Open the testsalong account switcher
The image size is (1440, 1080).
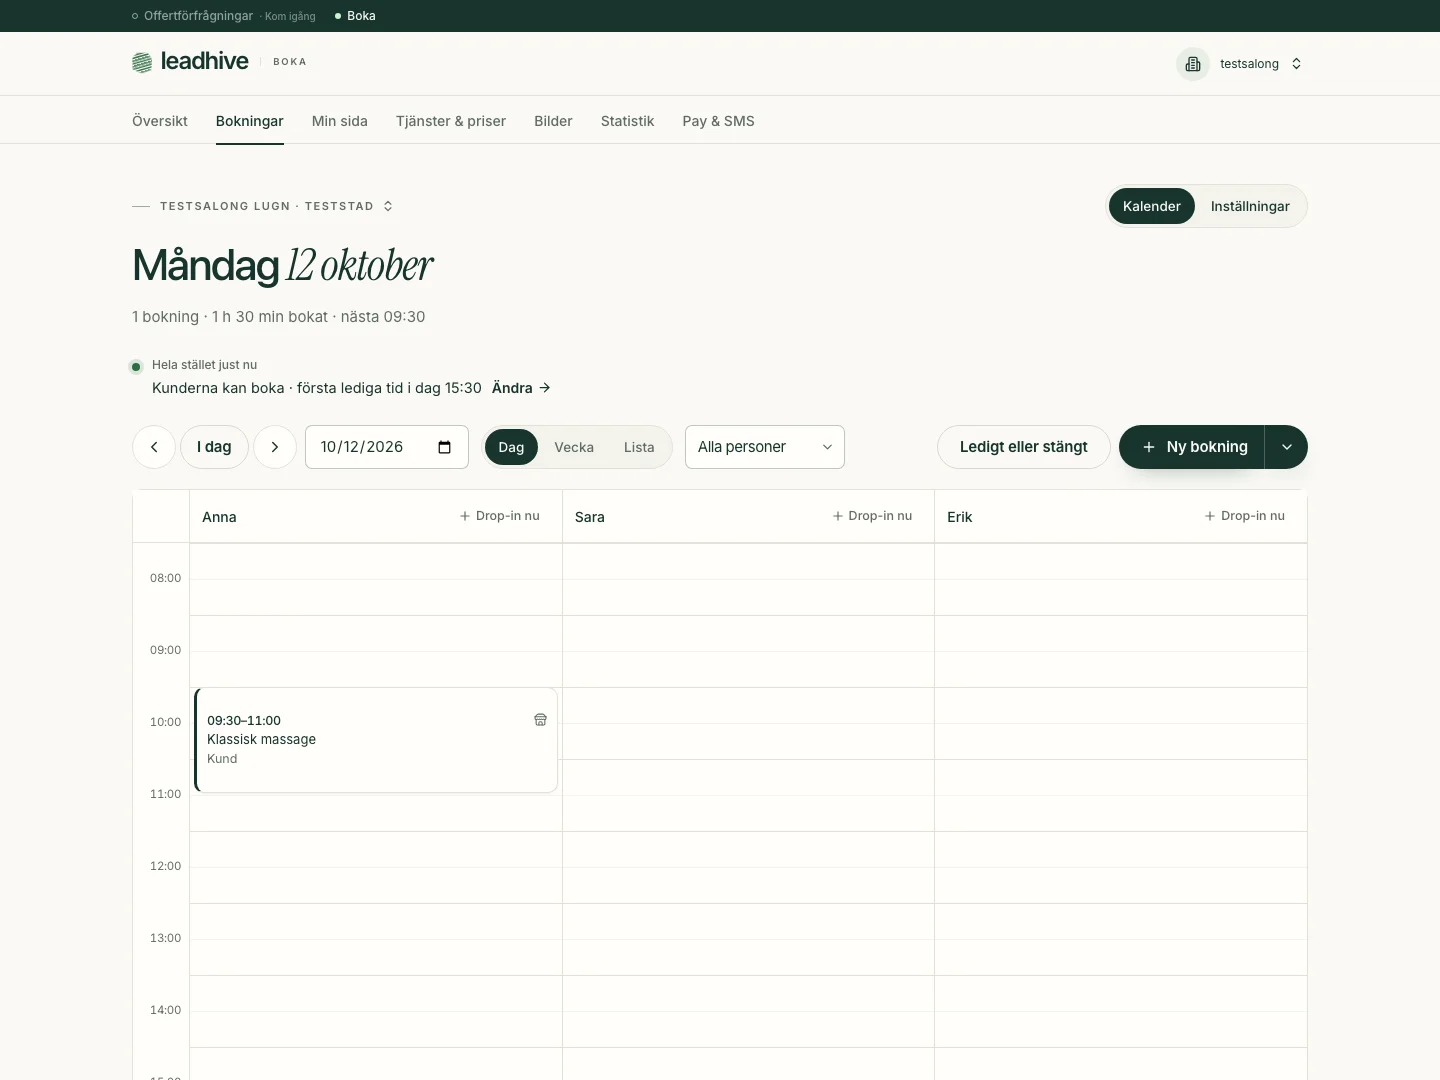(1242, 64)
